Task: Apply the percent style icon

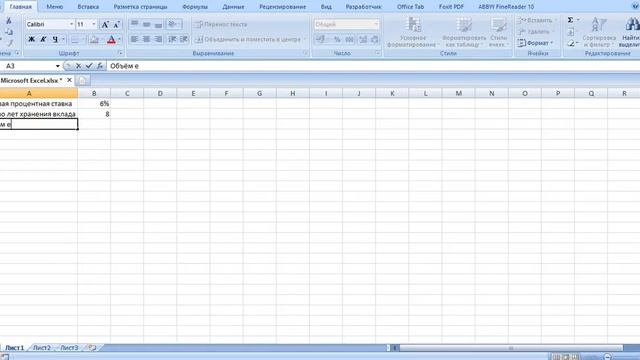Action: [x=337, y=40]
